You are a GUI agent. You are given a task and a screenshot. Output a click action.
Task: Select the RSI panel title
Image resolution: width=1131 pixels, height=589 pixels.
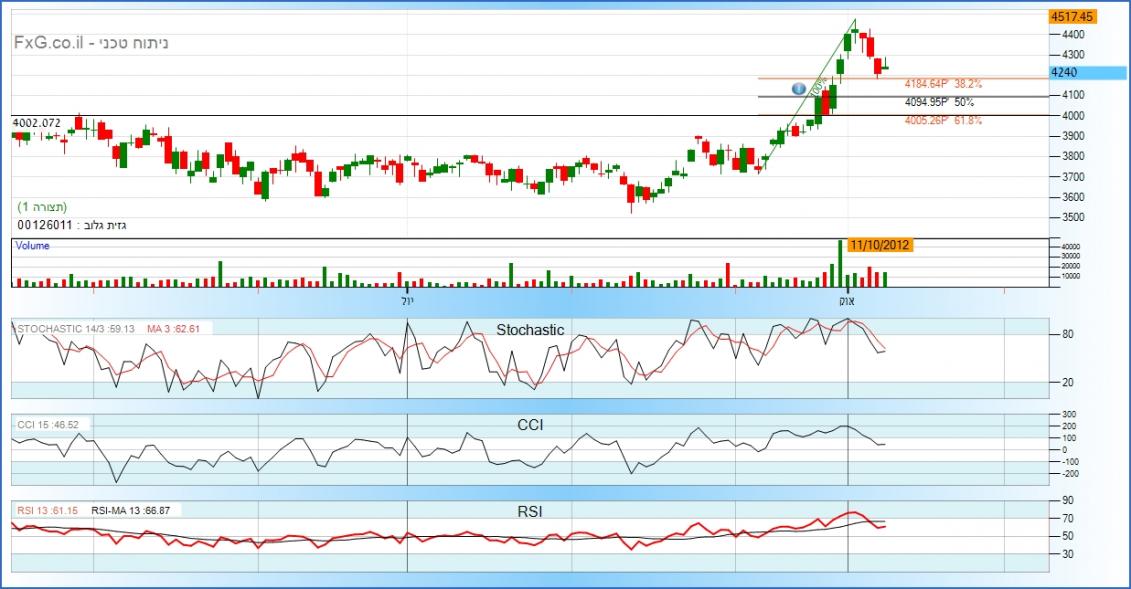(x=530, y=511)
